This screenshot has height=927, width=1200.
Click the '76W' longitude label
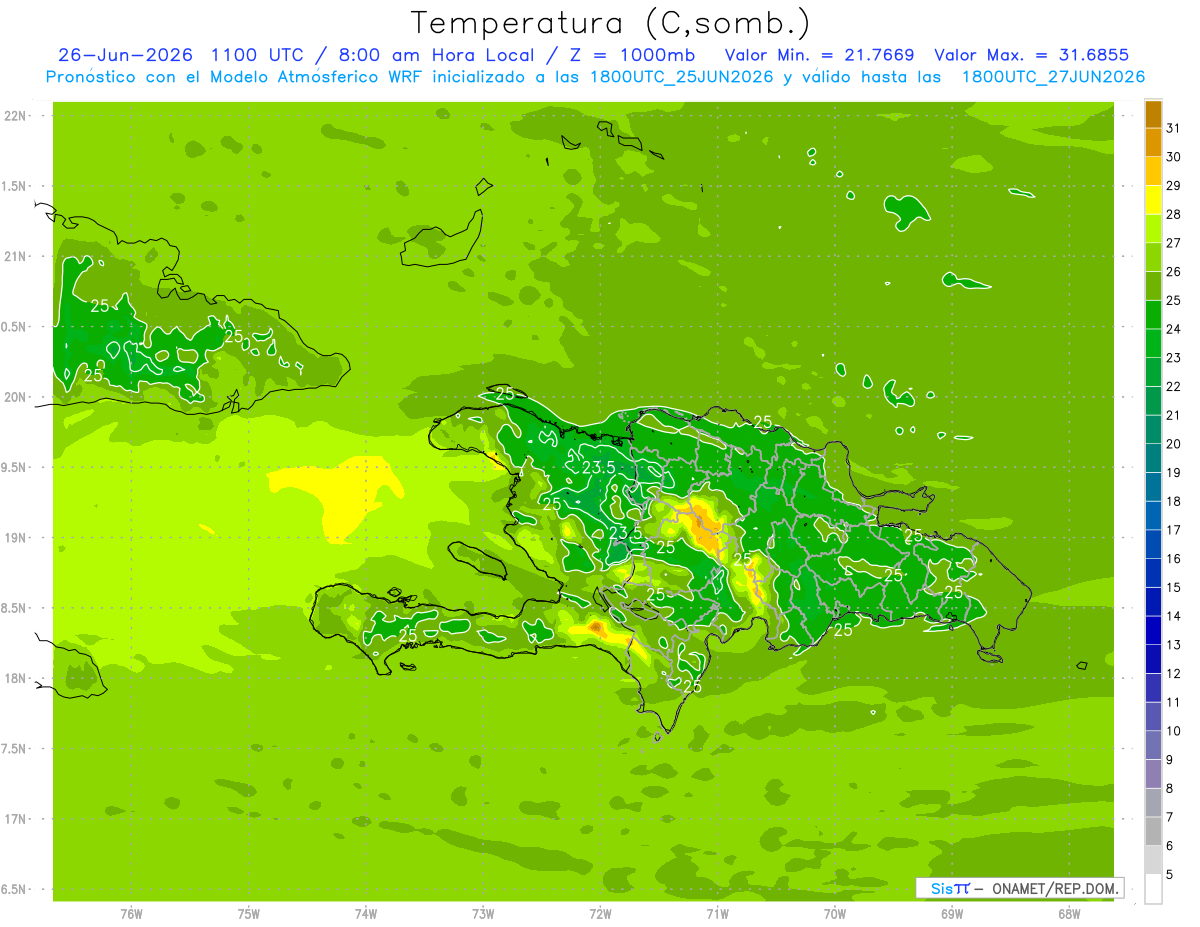[x=131, y=913]
